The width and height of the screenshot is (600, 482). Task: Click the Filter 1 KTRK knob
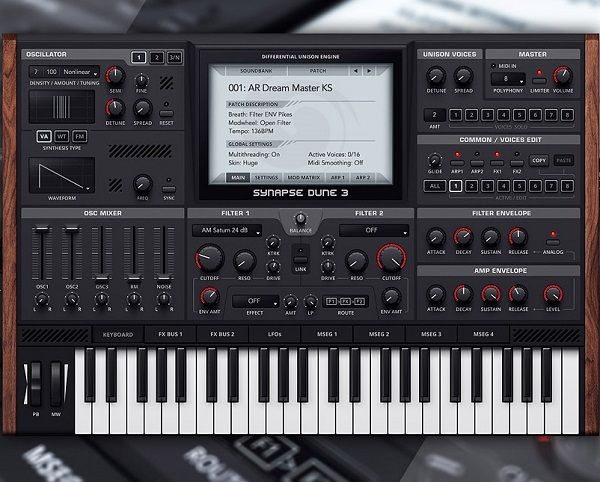(273, 243)
